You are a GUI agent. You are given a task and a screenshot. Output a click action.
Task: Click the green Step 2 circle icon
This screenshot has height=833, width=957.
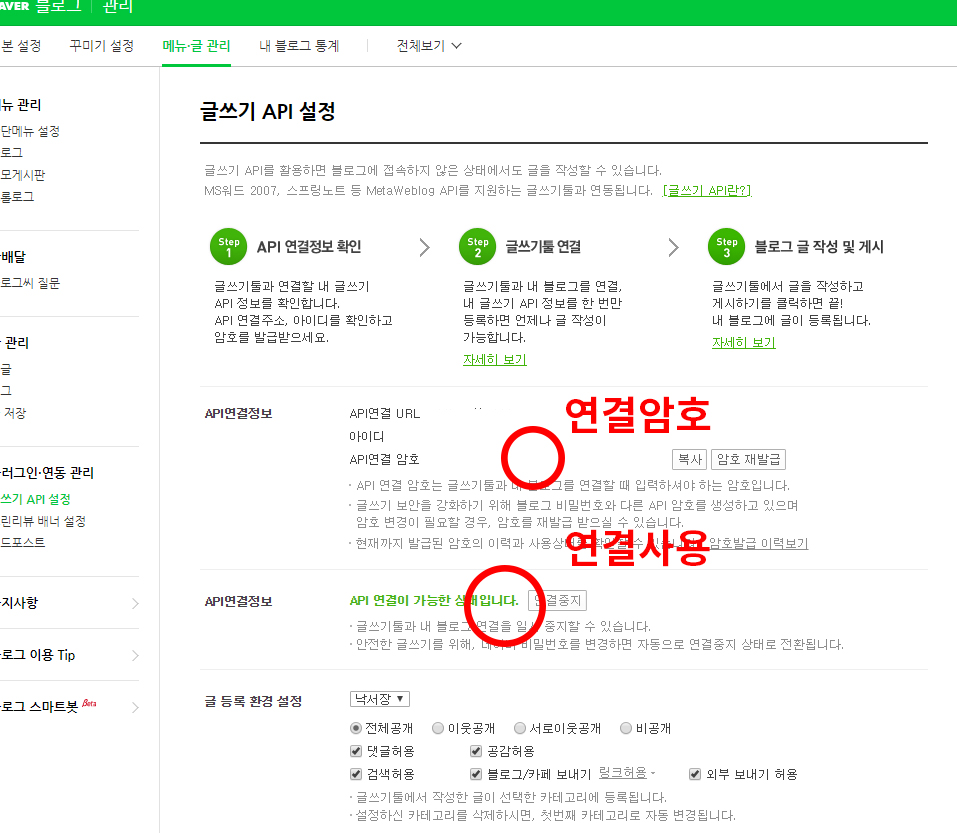pyautogui.click(x=478, y=247)
